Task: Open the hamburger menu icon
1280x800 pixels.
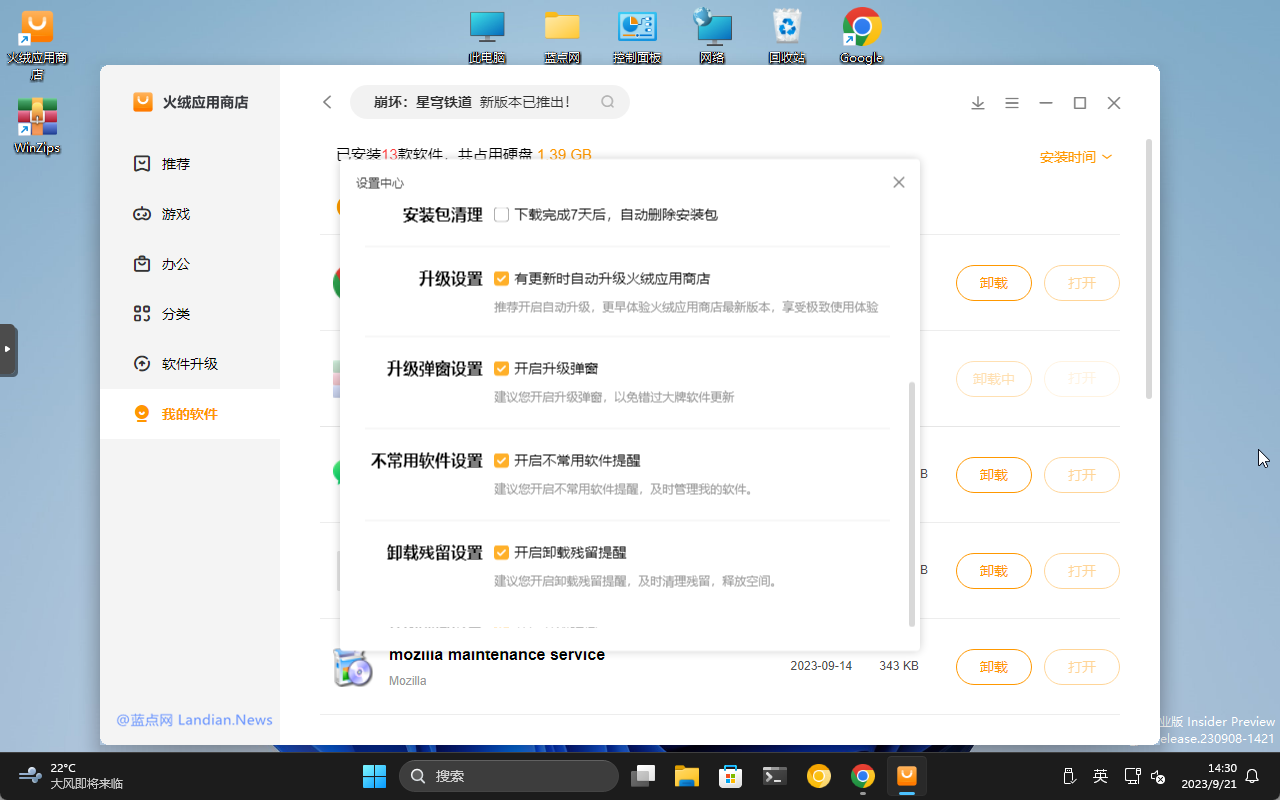Action: (1012, 103)
